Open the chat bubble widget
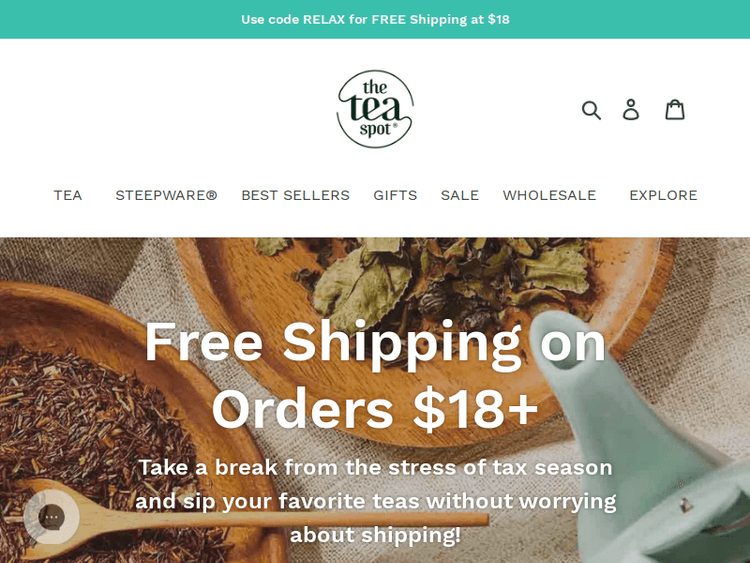This screenshot has height=563, width=750. click(52, 517)
